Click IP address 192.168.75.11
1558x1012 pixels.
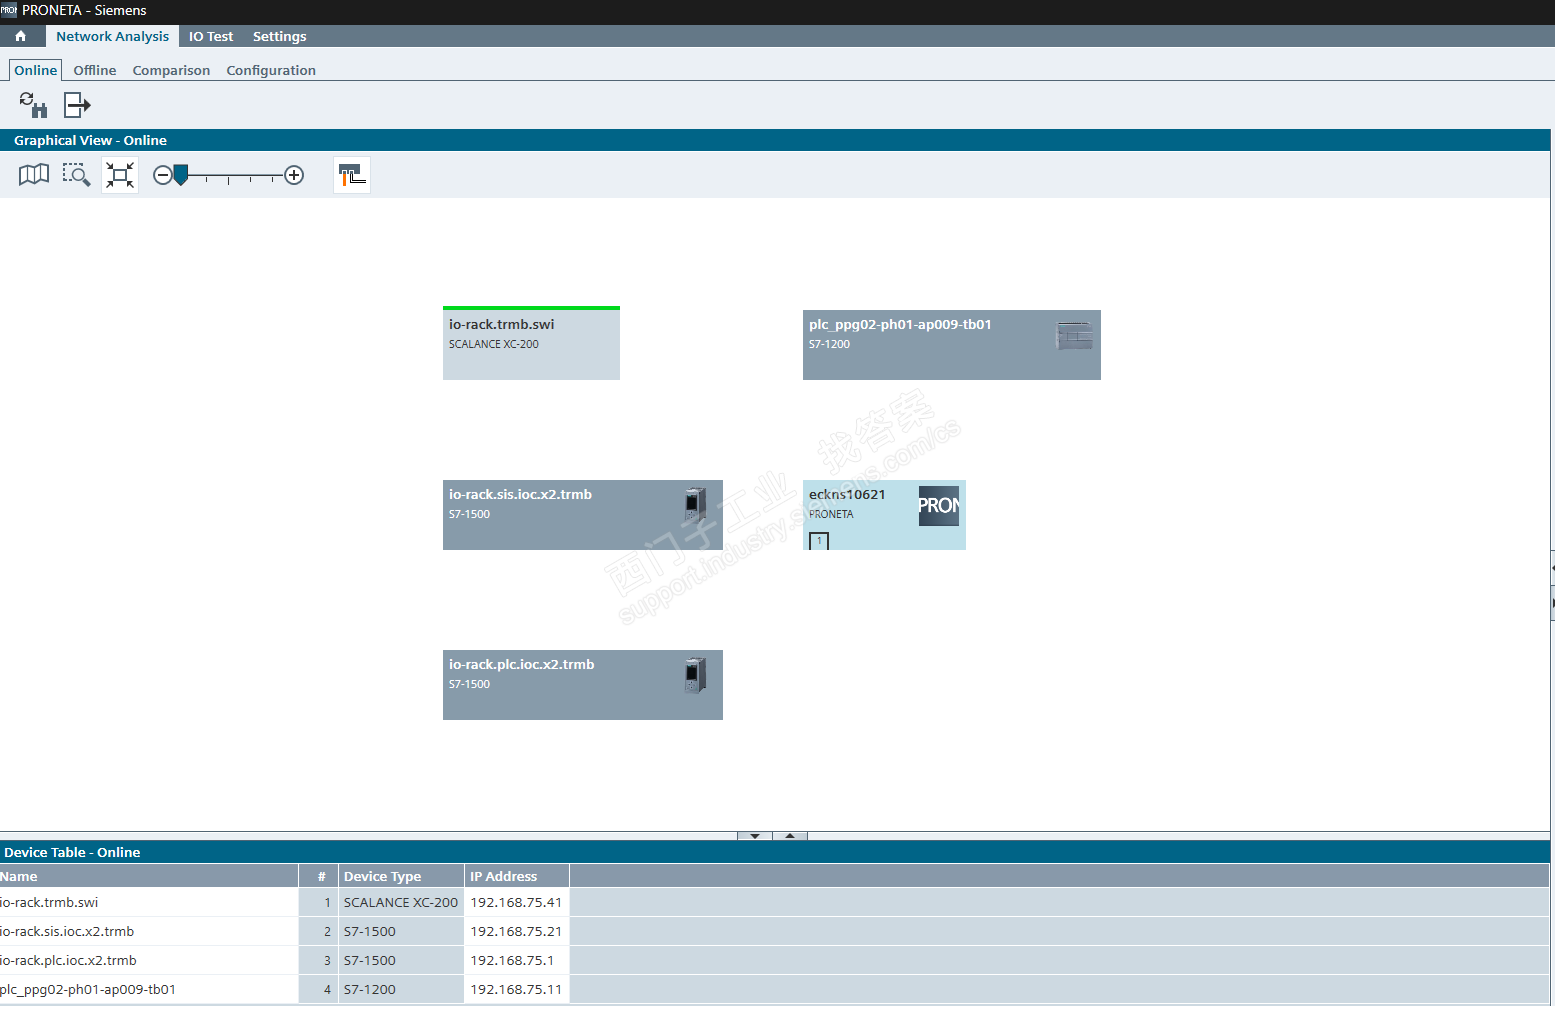[516, 989]
